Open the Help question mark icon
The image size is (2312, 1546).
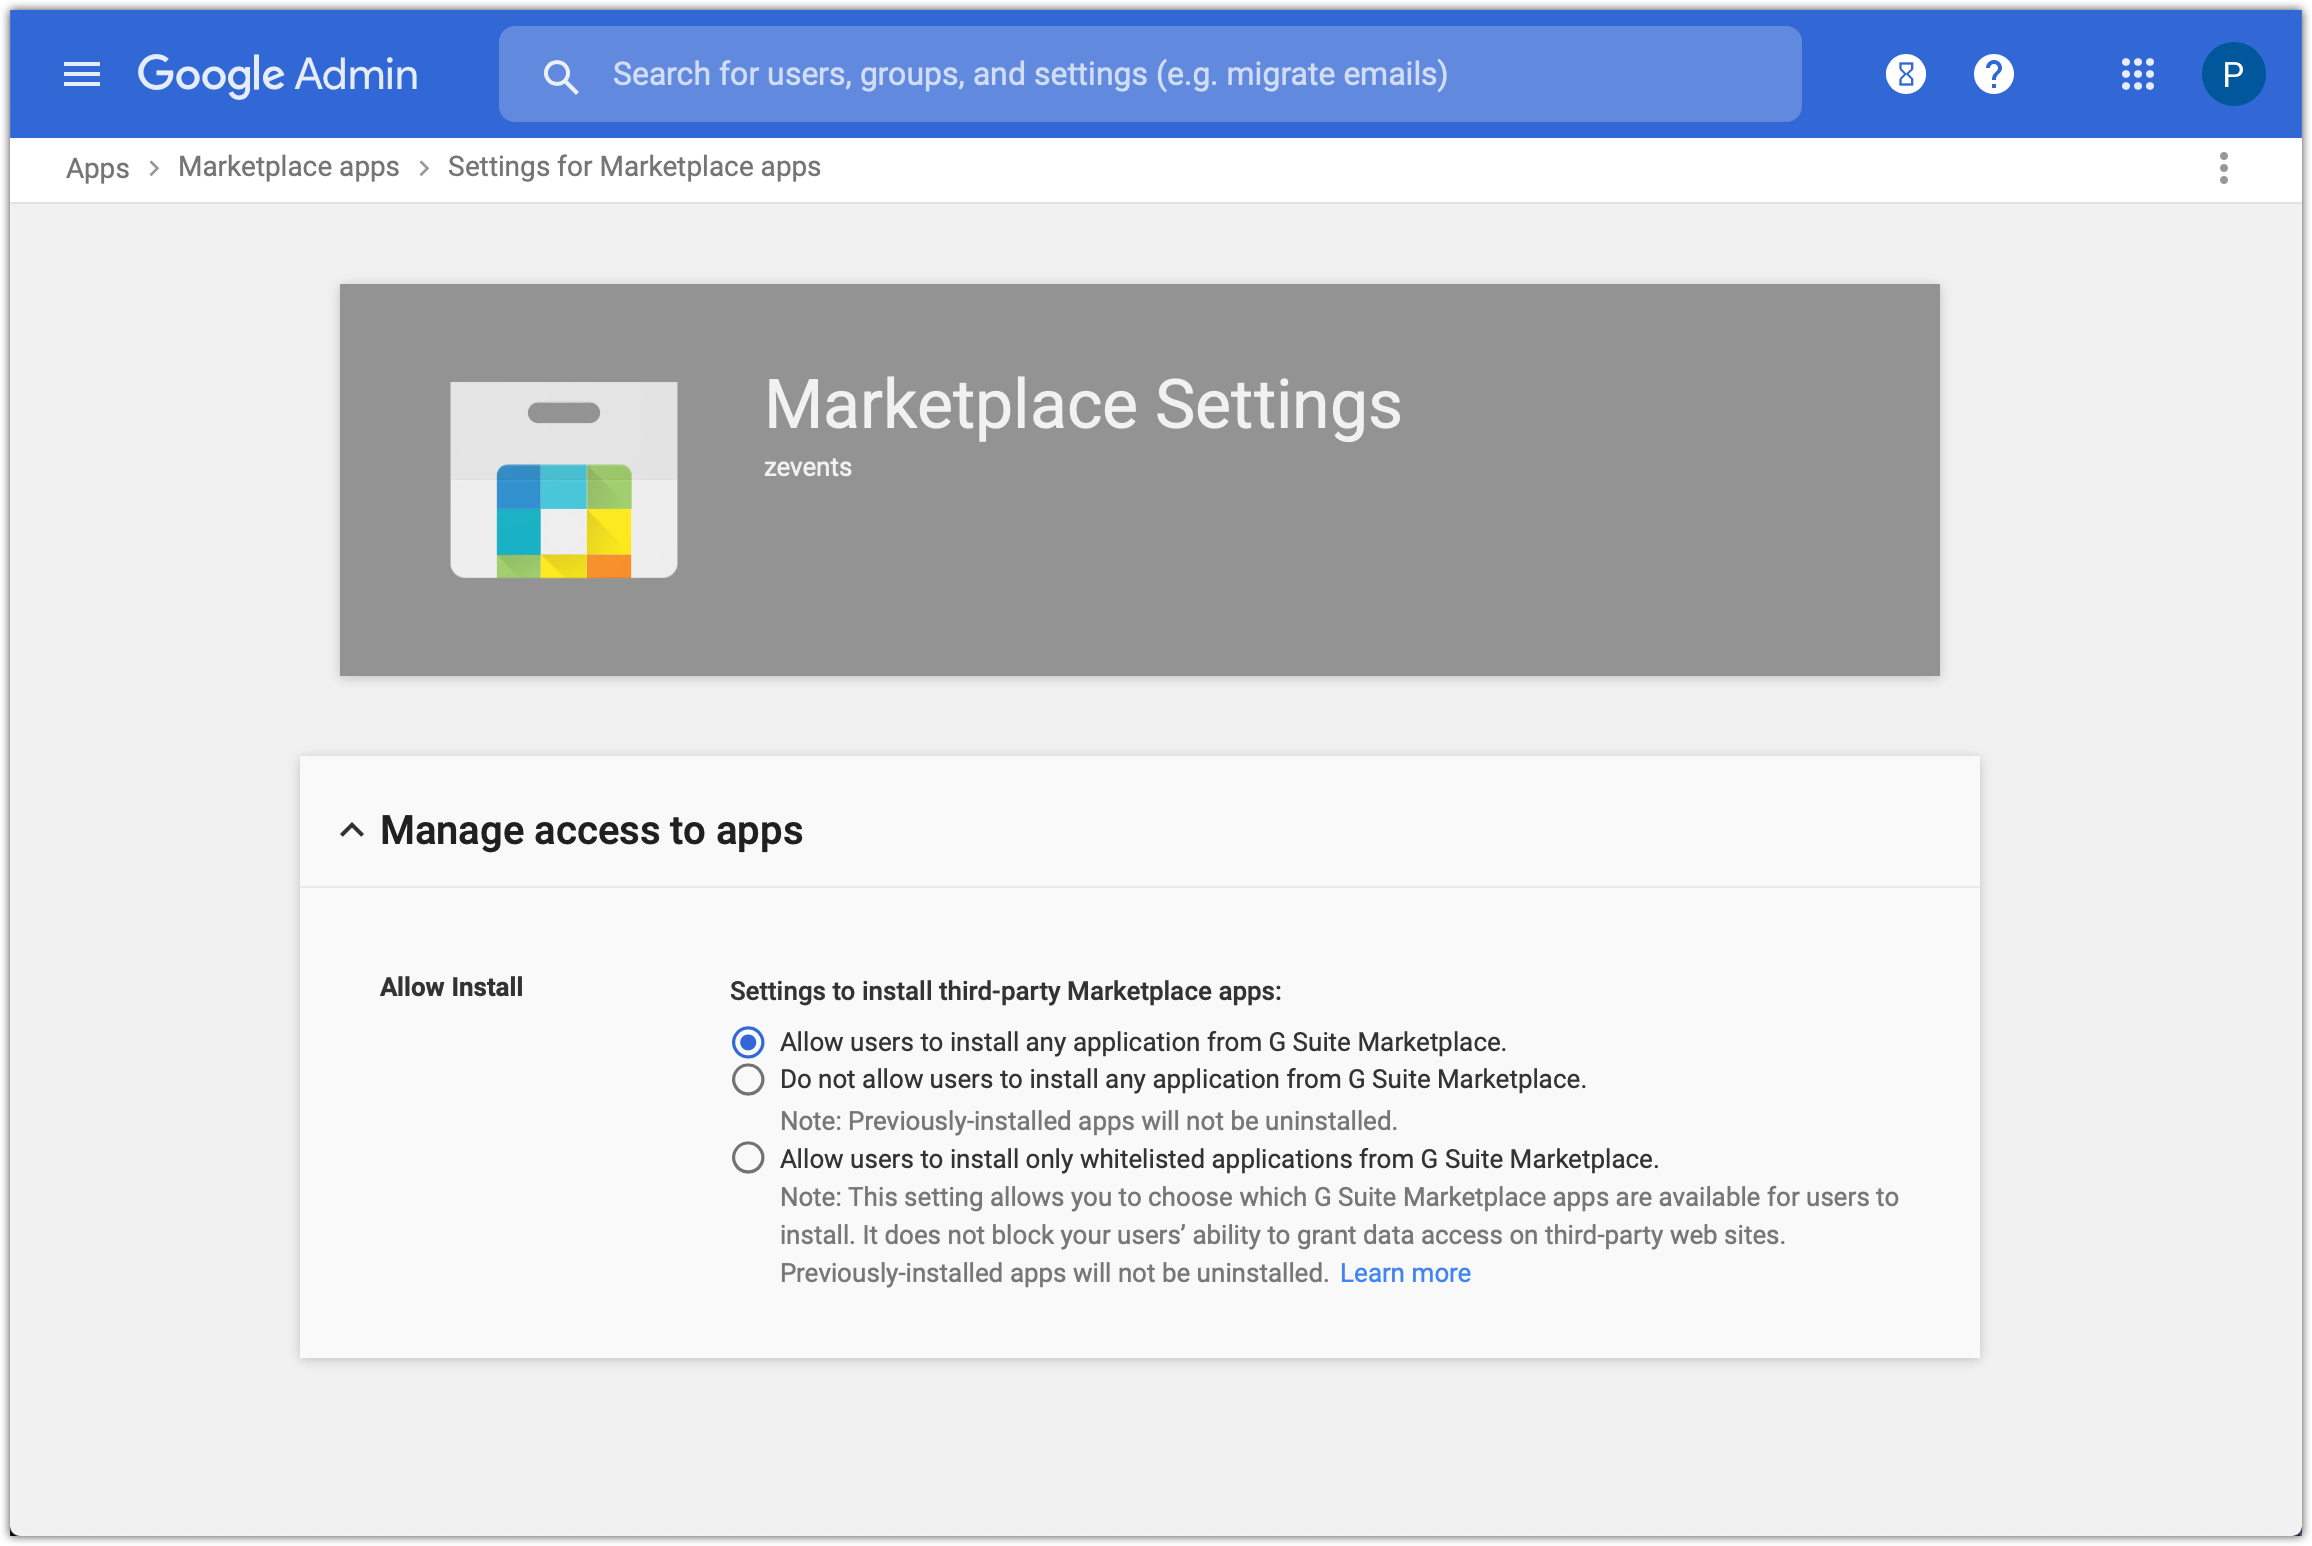tap(1993, 74)
